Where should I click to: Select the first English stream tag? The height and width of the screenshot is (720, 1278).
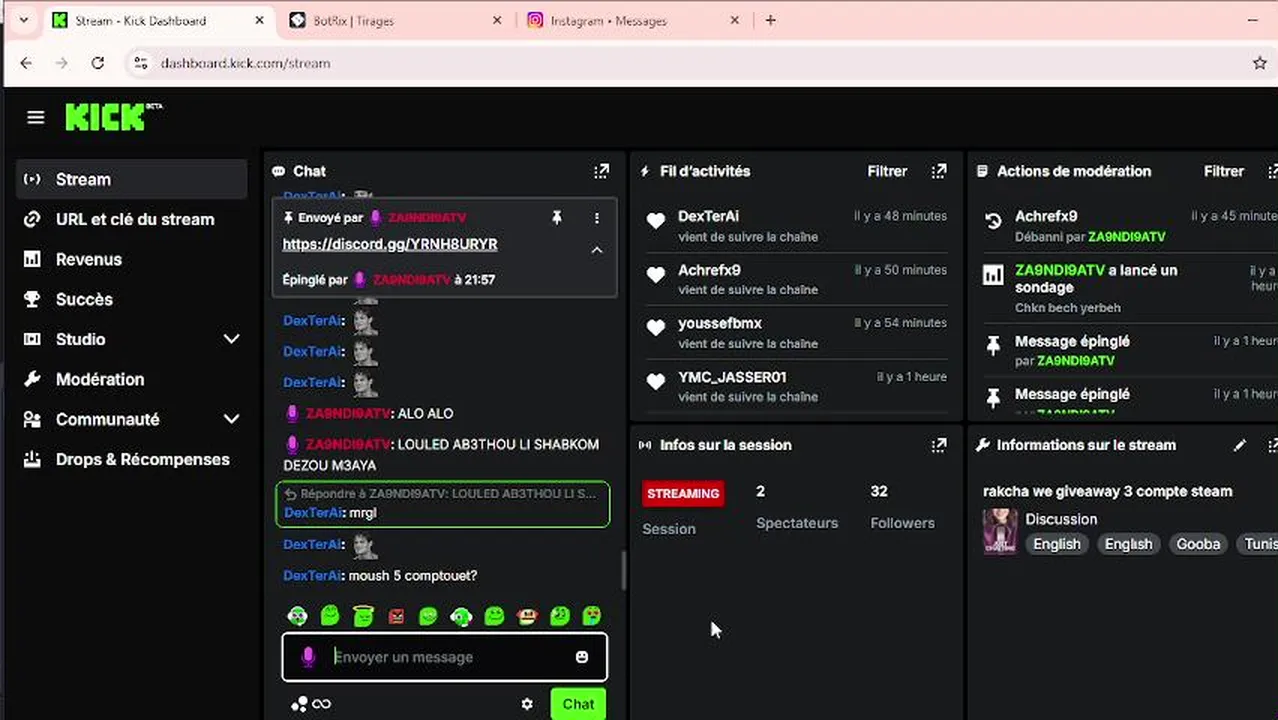click(x=1057, y=544)
